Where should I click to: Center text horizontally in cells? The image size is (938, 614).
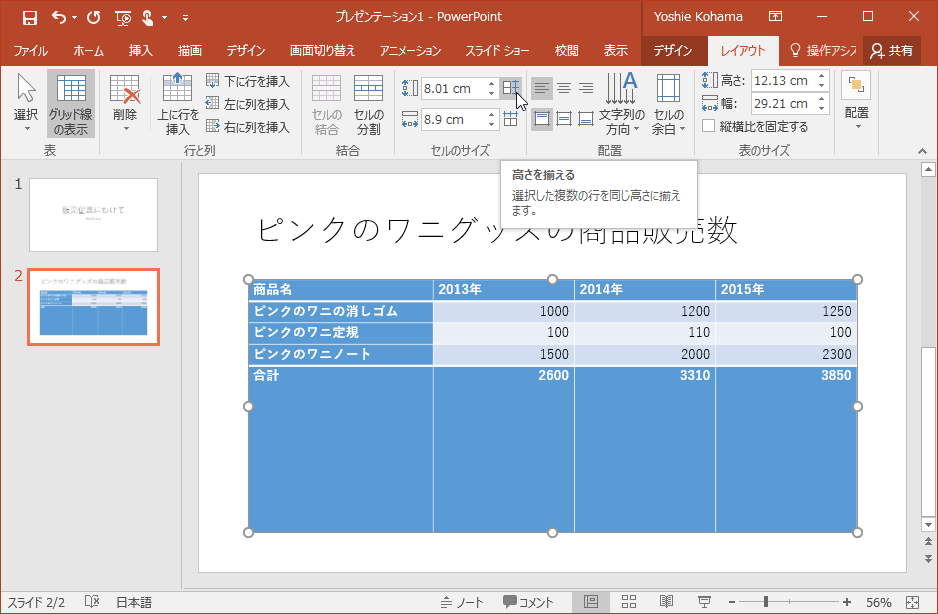[562, 88]
